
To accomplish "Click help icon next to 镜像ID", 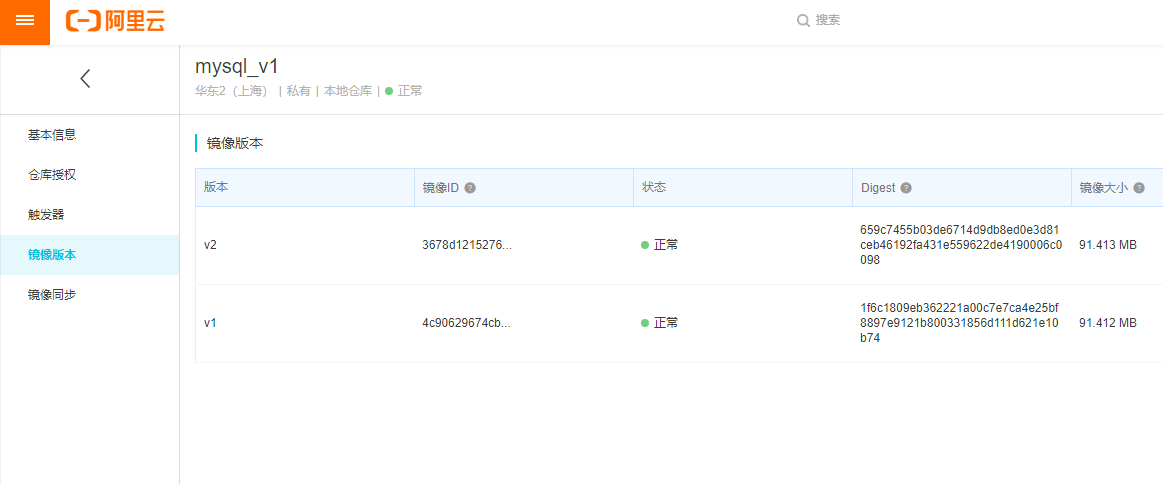I will (x=470, y=188).
